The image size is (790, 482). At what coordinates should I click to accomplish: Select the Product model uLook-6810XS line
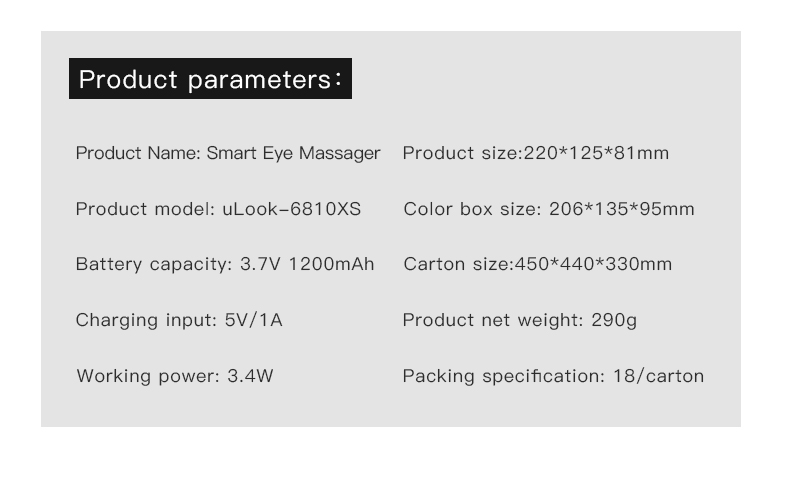pyautogui.click(x=218, y=209)
